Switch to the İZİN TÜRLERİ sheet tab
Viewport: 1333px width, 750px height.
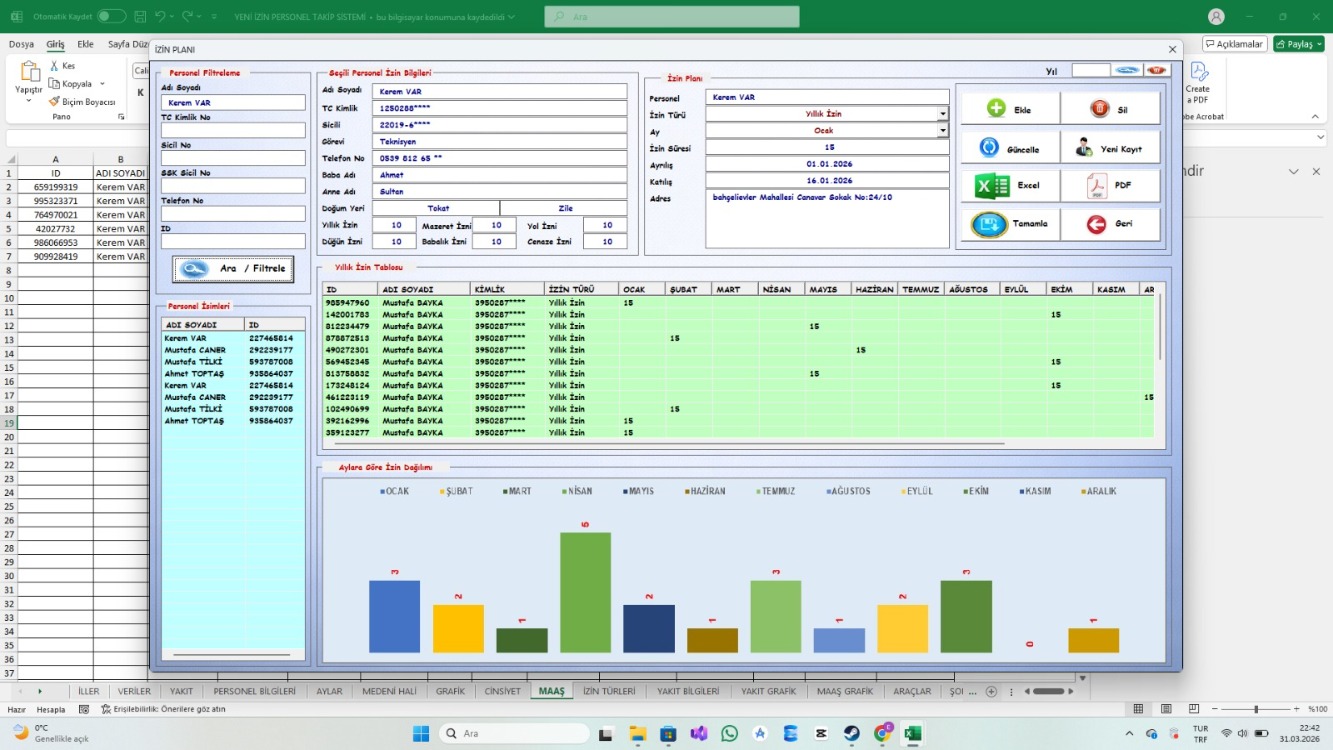click(x=609, y=691)
